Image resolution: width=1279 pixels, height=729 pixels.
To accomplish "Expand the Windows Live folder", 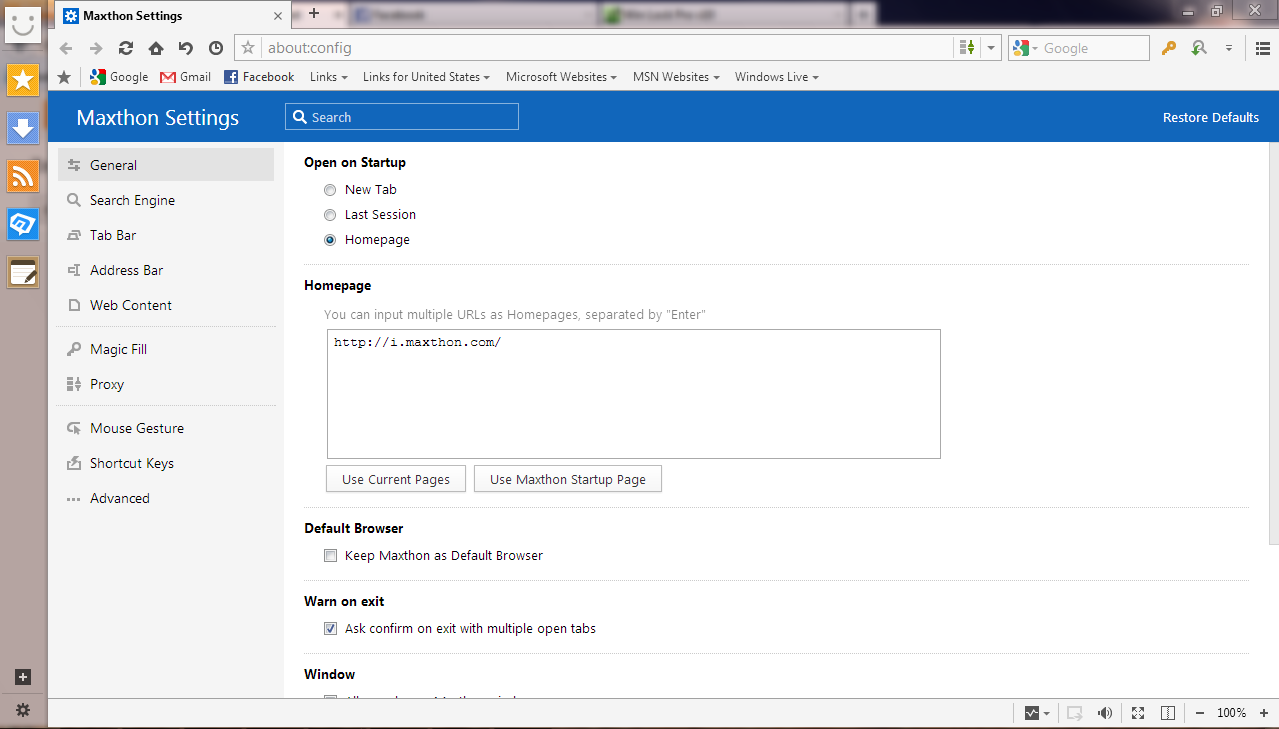I will point(777,77).
